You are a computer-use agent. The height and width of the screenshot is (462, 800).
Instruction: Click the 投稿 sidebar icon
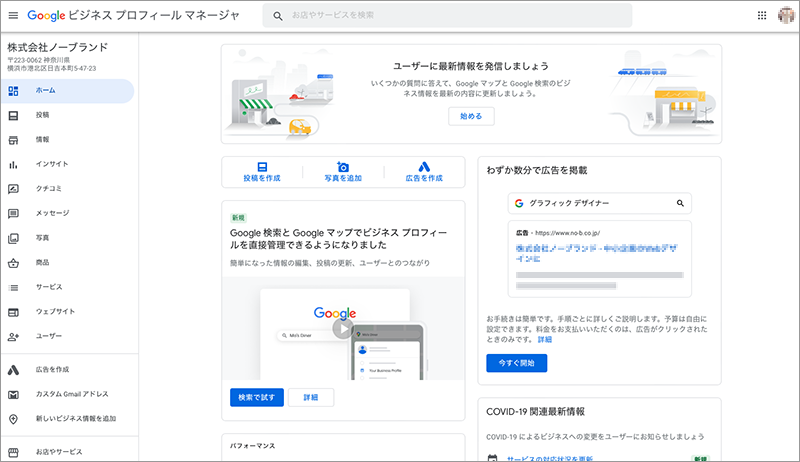[13, 116]
